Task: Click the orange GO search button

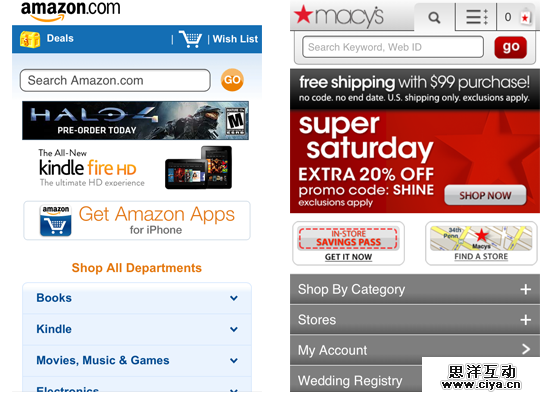Action: [x=232, y=80]
